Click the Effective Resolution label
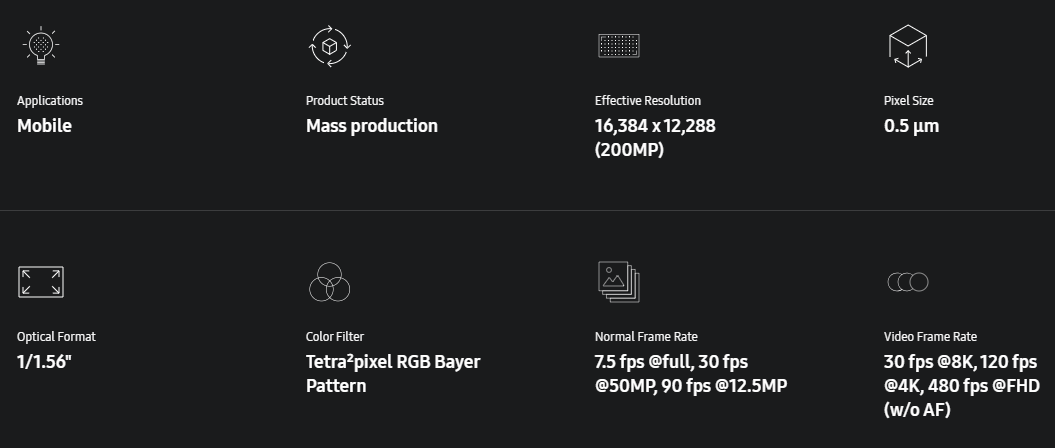The image size is (1055, 448). (647, 101)
